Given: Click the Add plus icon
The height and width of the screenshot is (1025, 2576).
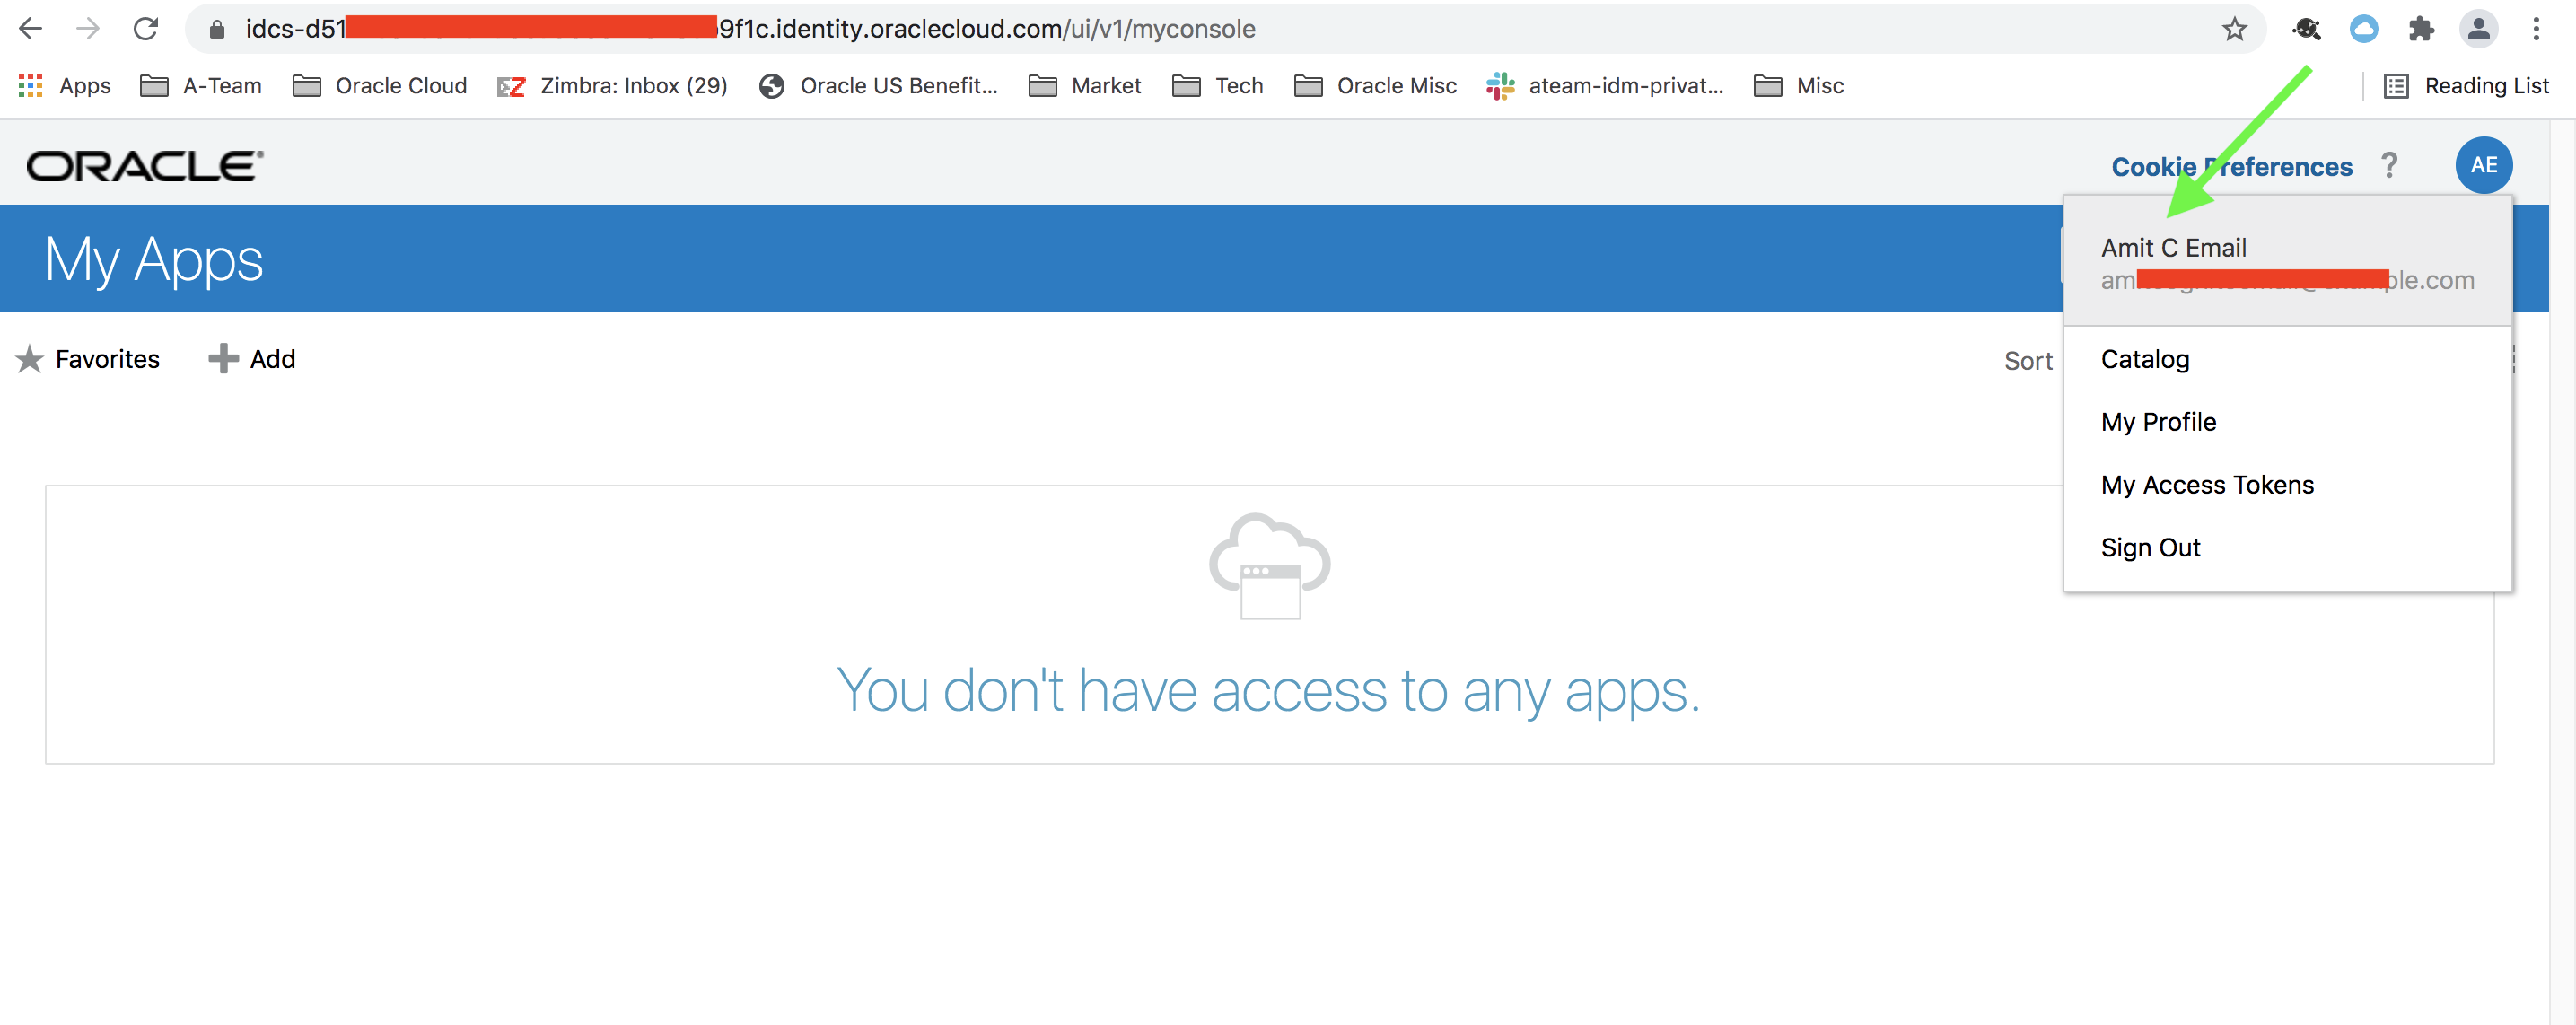Looking at the screenshot, I should point(222,359).
